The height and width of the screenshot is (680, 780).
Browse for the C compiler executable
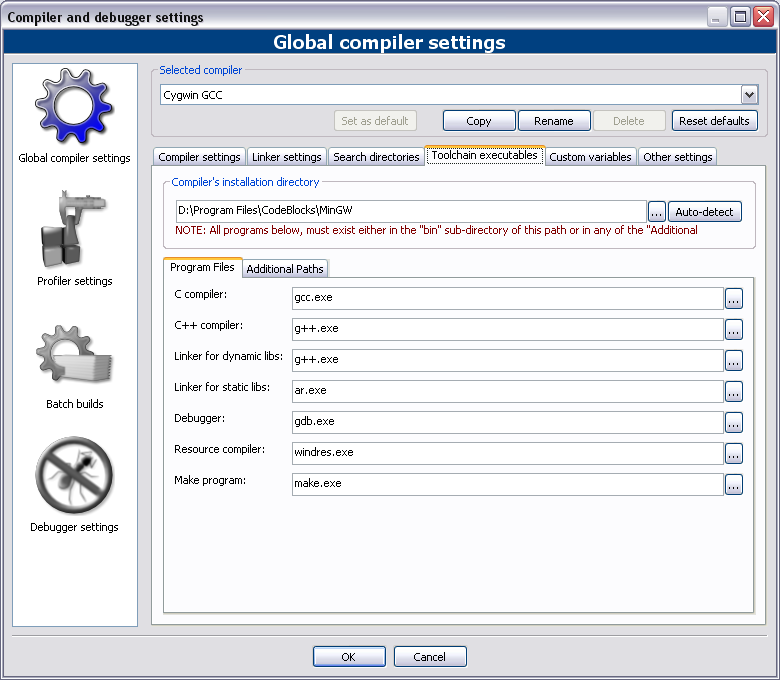click(x=733, y=298)
